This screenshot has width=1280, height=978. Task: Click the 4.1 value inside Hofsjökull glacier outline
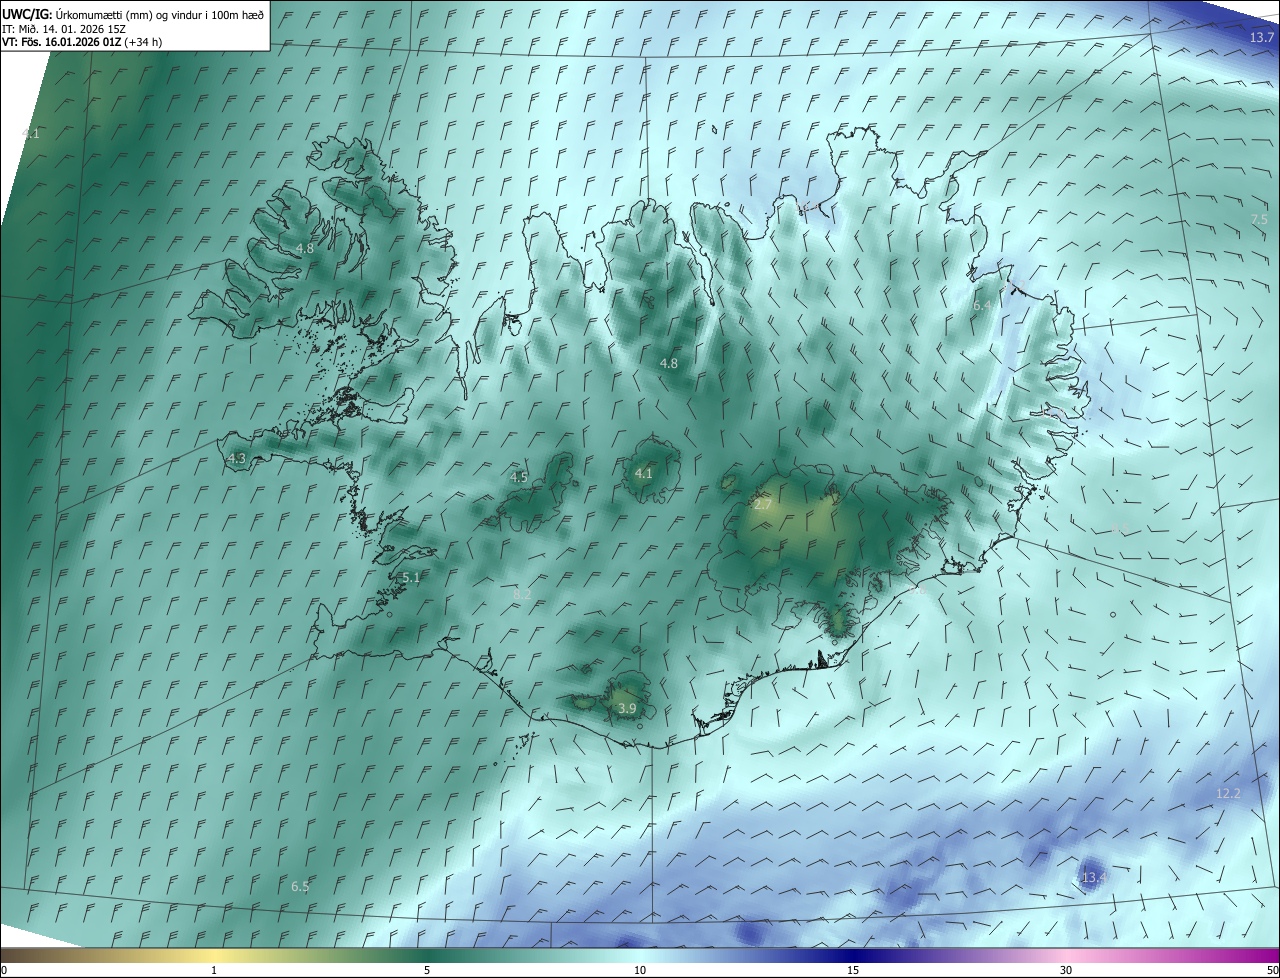pyautogui.click(x=644, y=474)
